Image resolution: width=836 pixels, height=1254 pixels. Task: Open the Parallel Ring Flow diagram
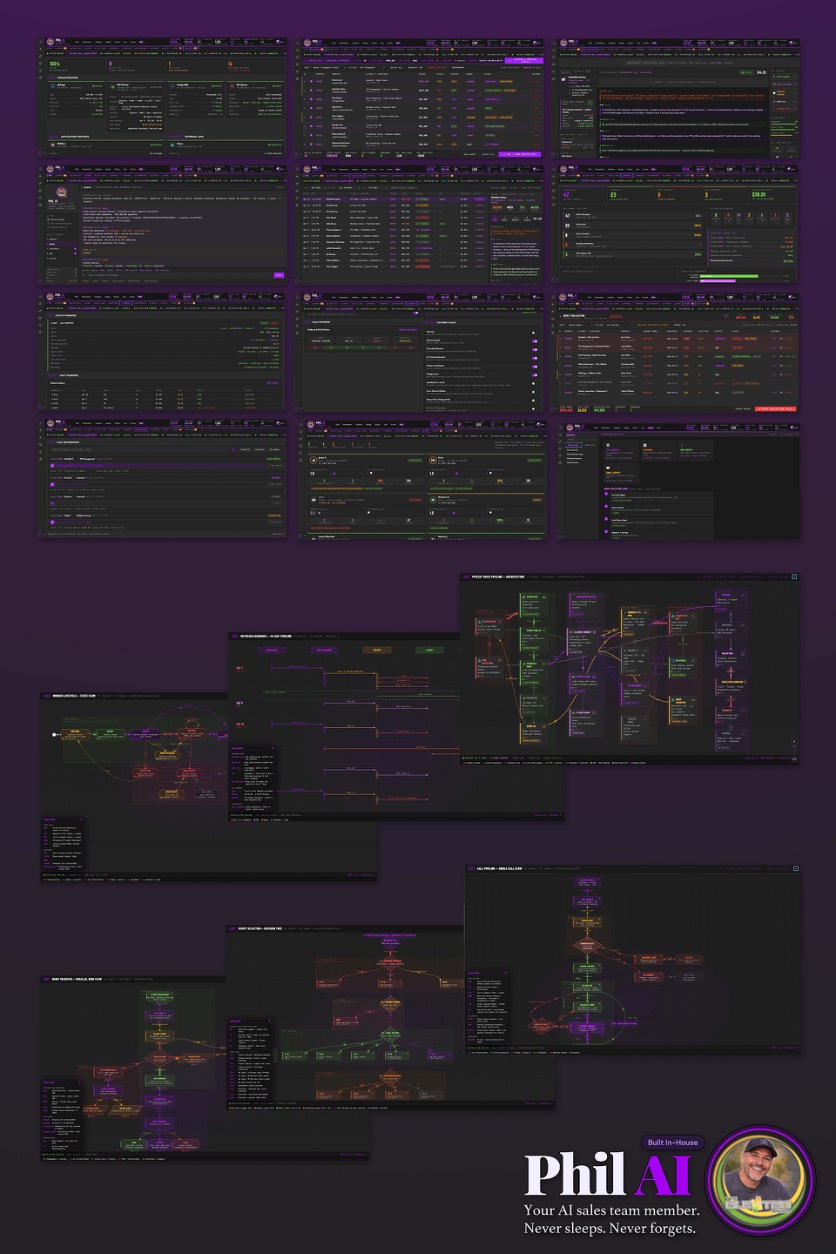(205, 1068)
